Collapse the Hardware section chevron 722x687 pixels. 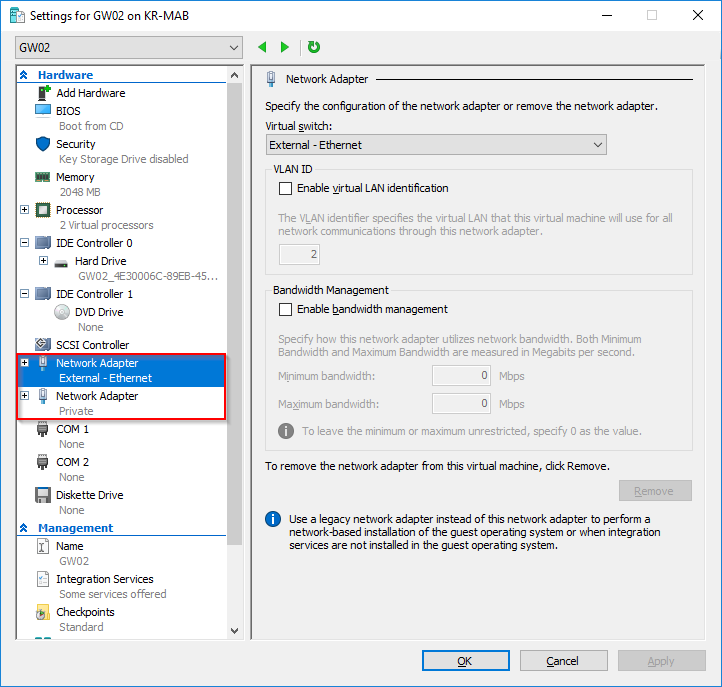24,75
